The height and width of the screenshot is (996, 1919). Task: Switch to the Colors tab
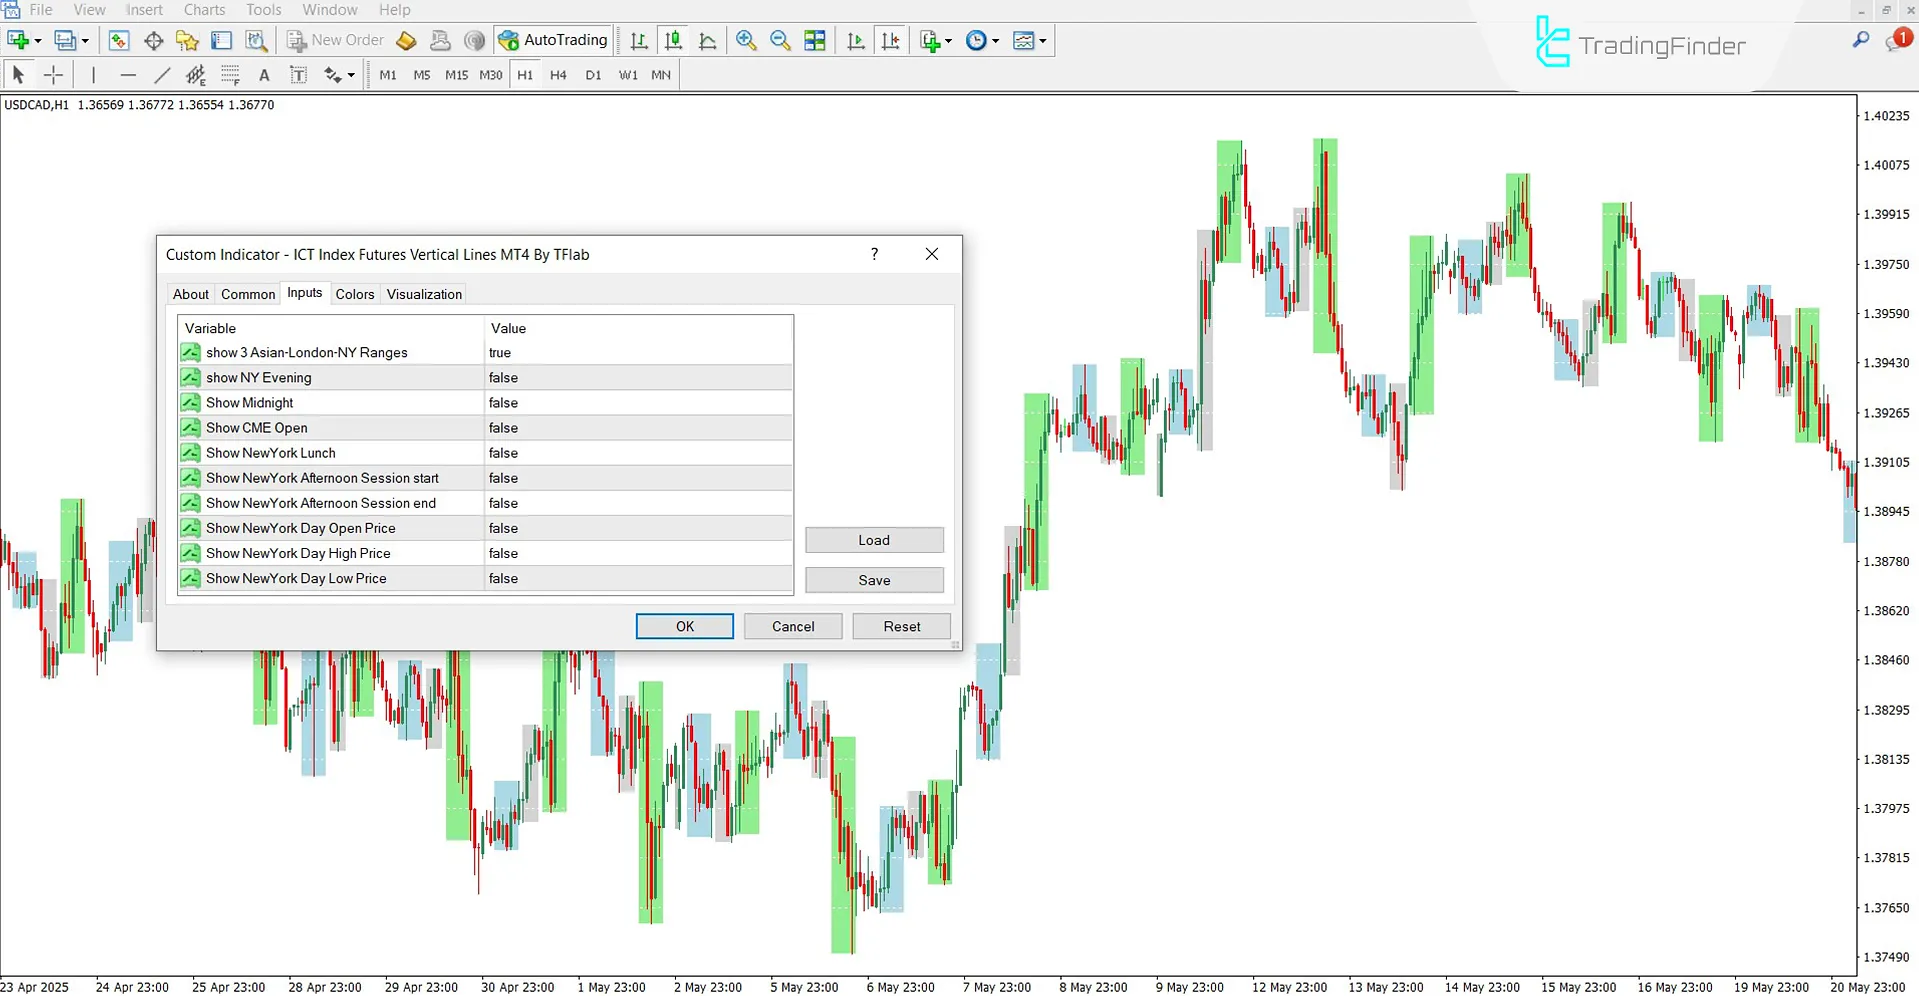[355, 293]
